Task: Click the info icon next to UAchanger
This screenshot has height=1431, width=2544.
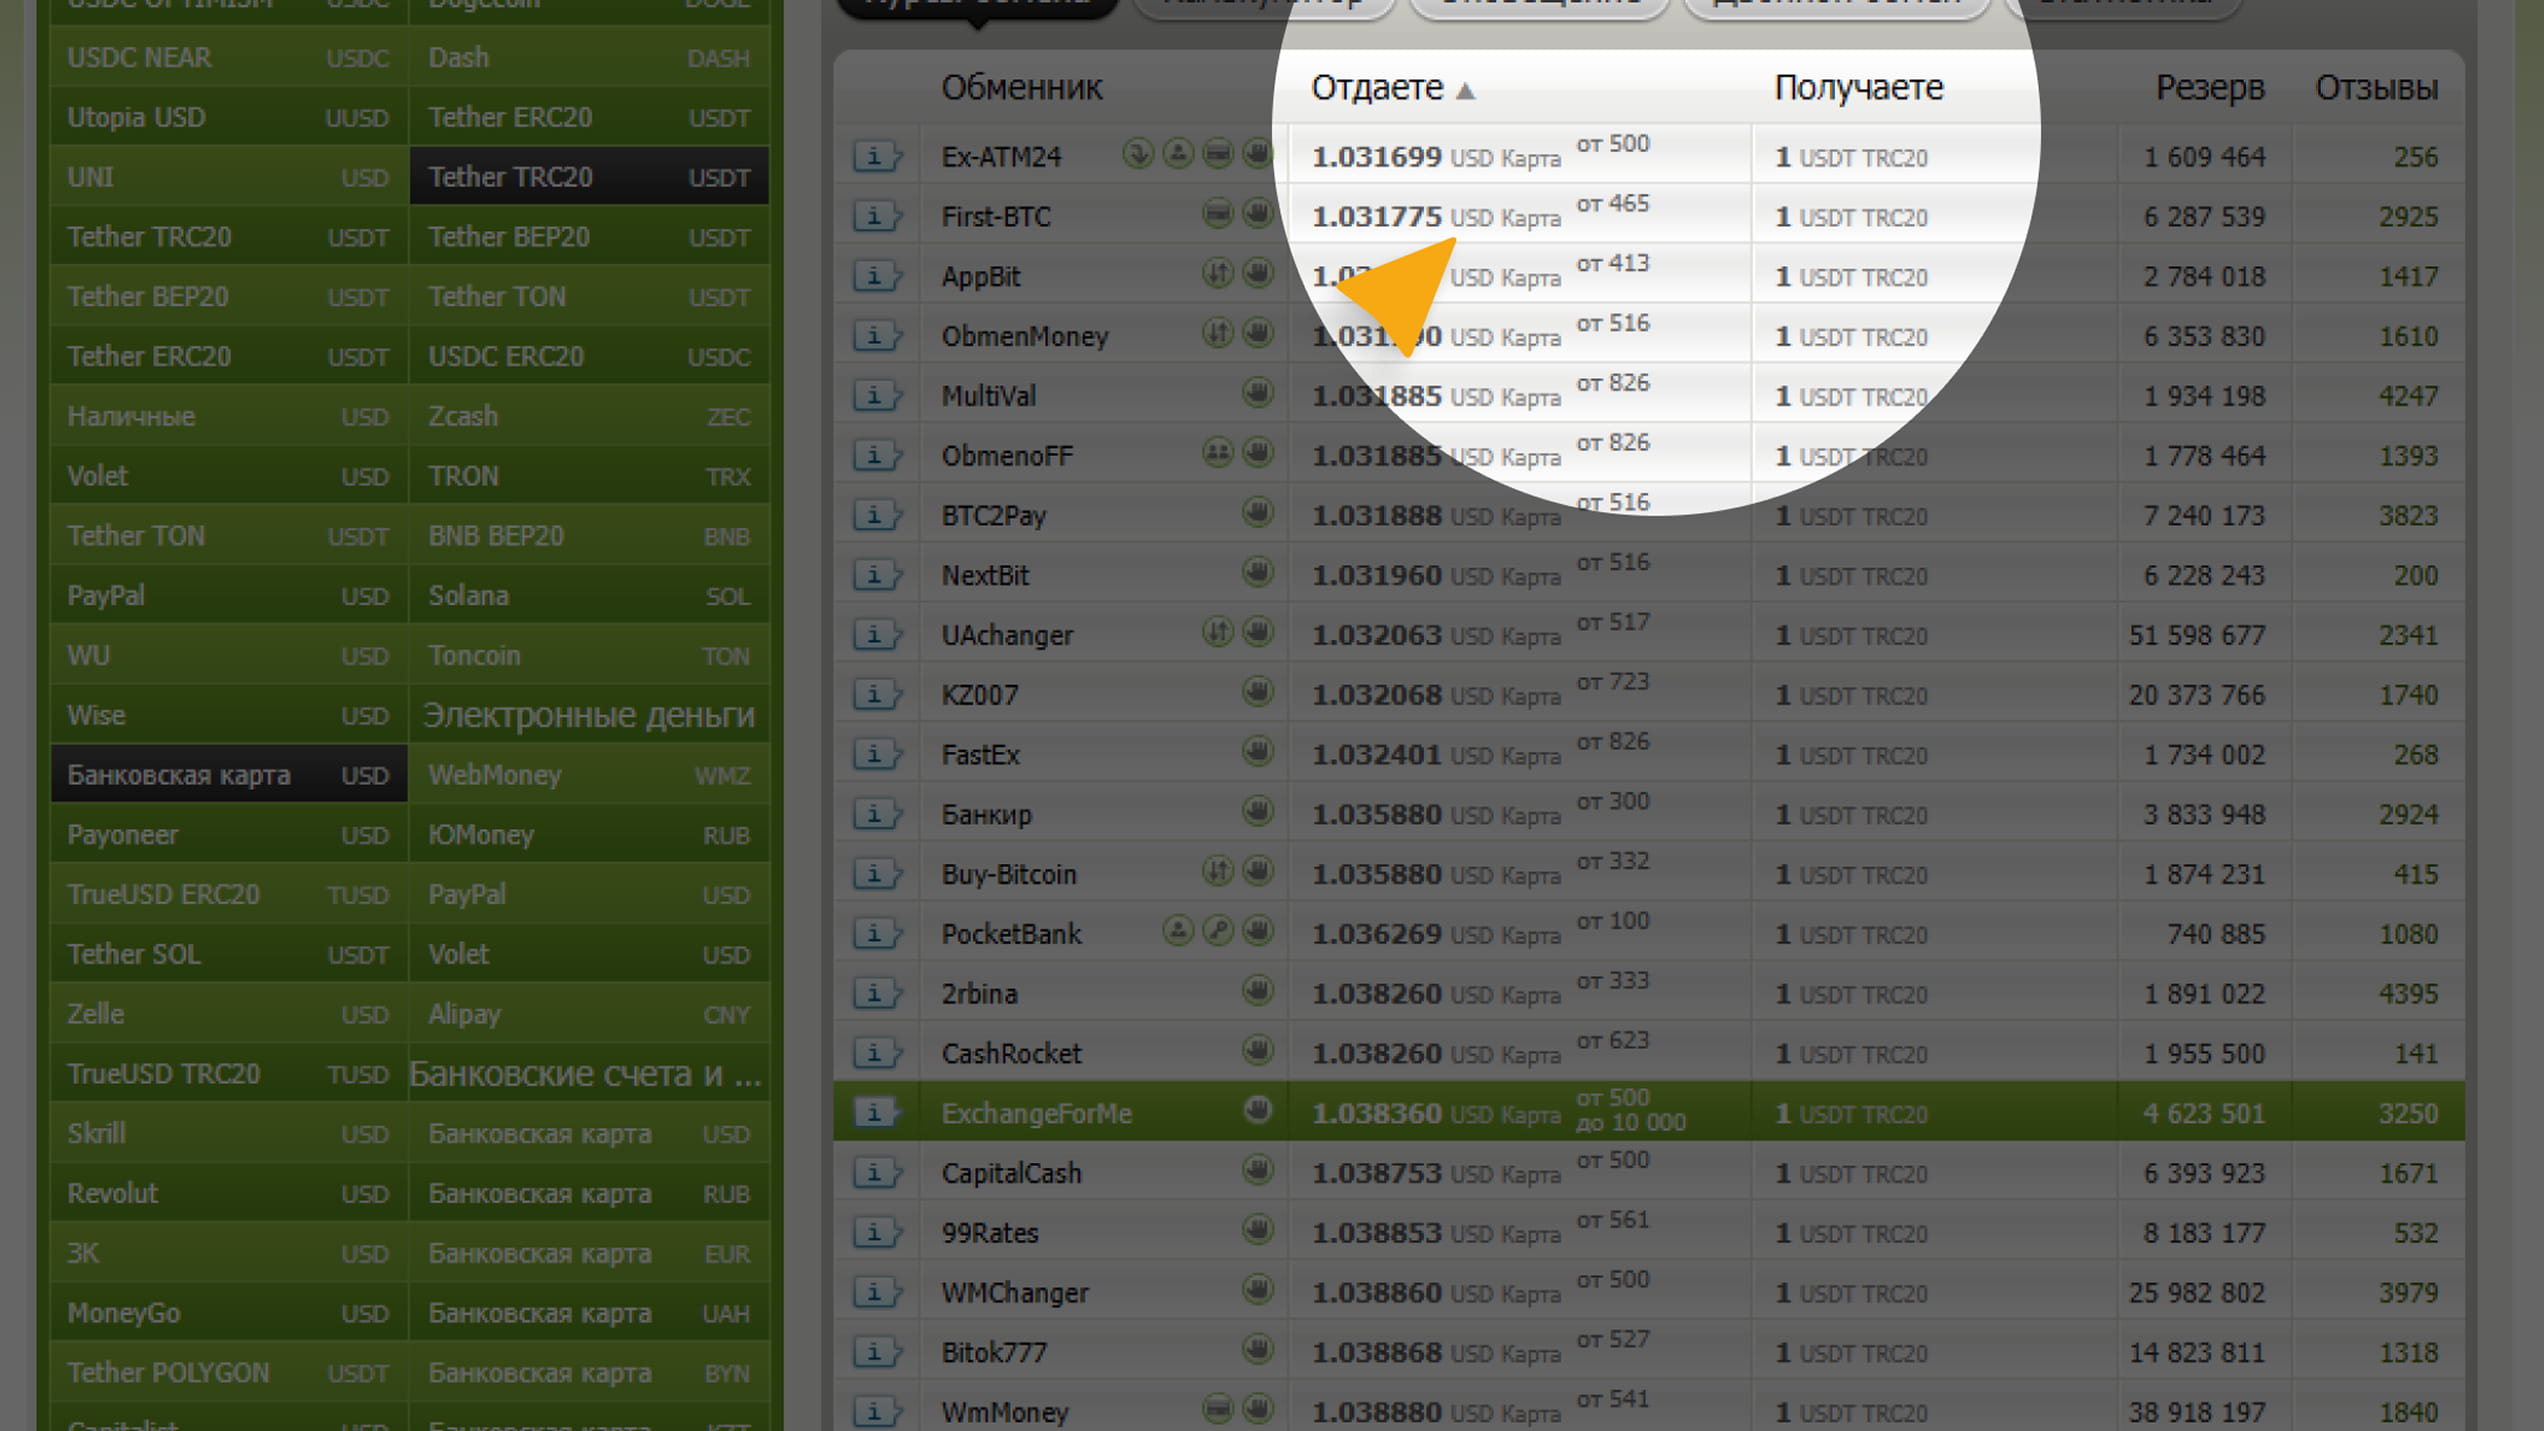Action: [876, 635]
